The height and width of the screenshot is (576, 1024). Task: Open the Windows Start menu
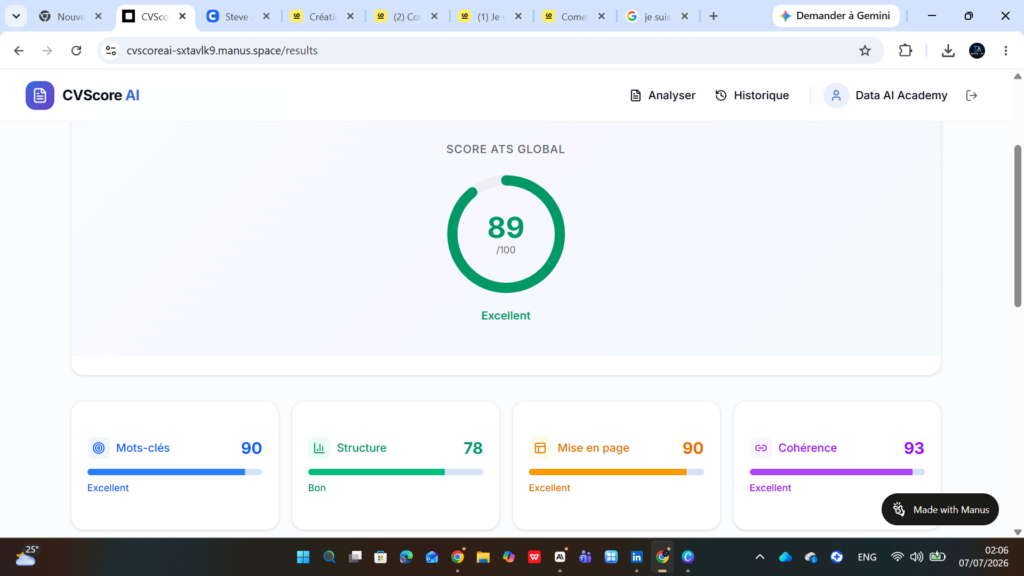(303, 556)
